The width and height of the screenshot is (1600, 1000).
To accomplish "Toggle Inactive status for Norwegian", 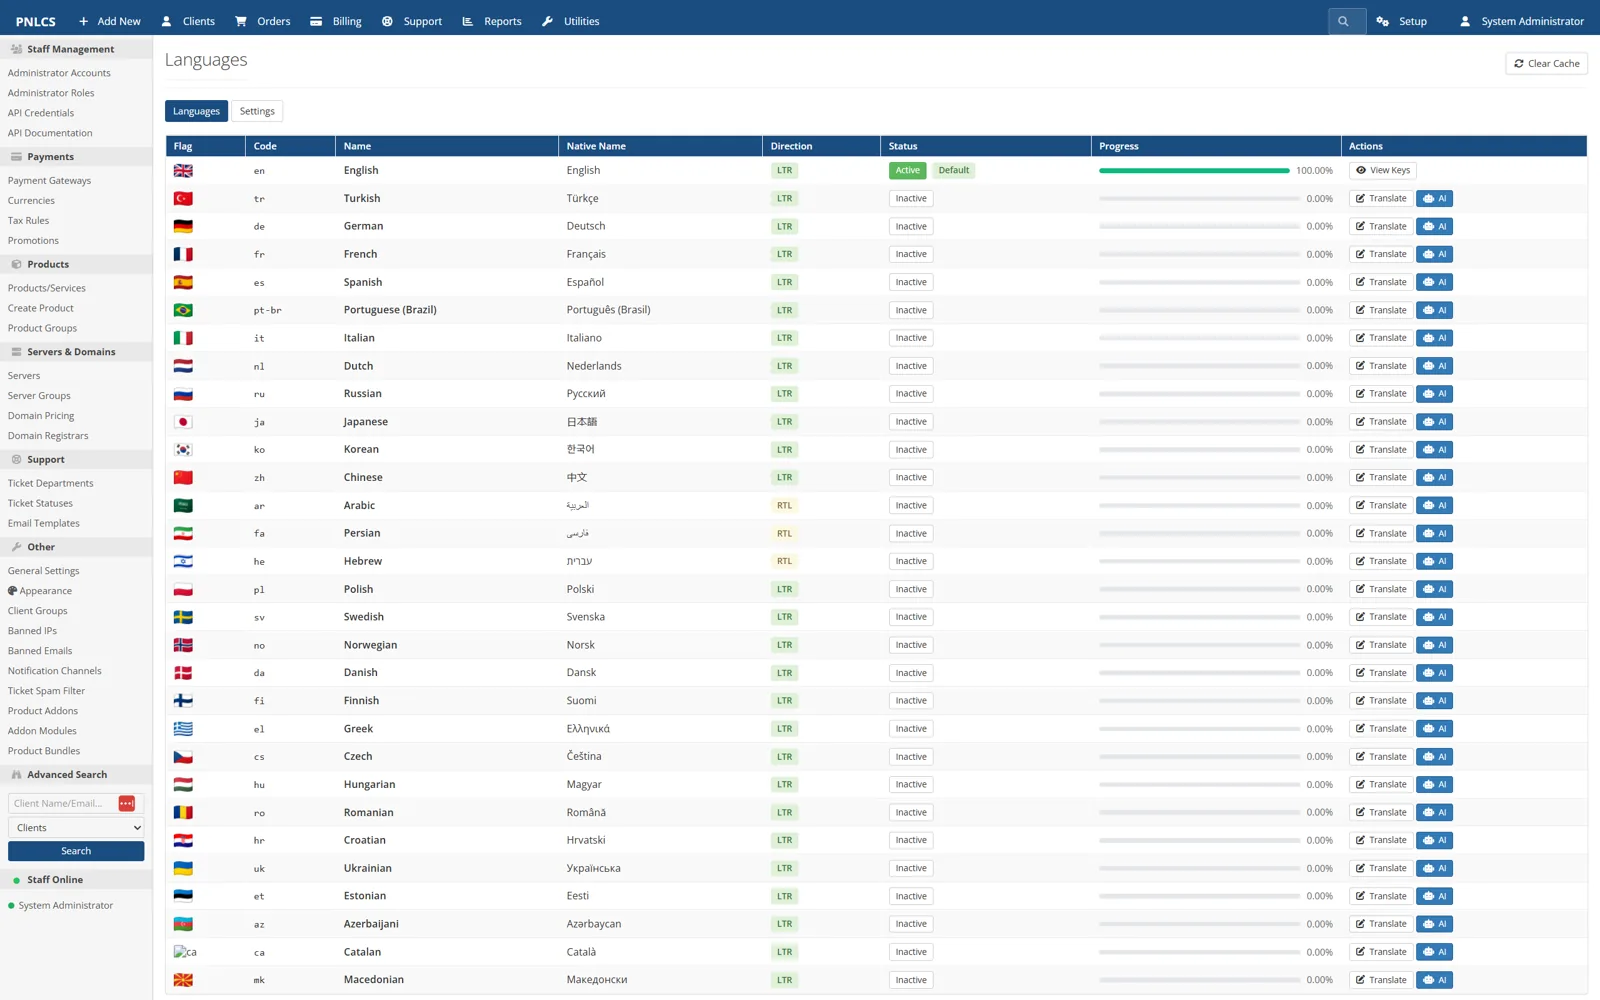I will pos(911,645).
